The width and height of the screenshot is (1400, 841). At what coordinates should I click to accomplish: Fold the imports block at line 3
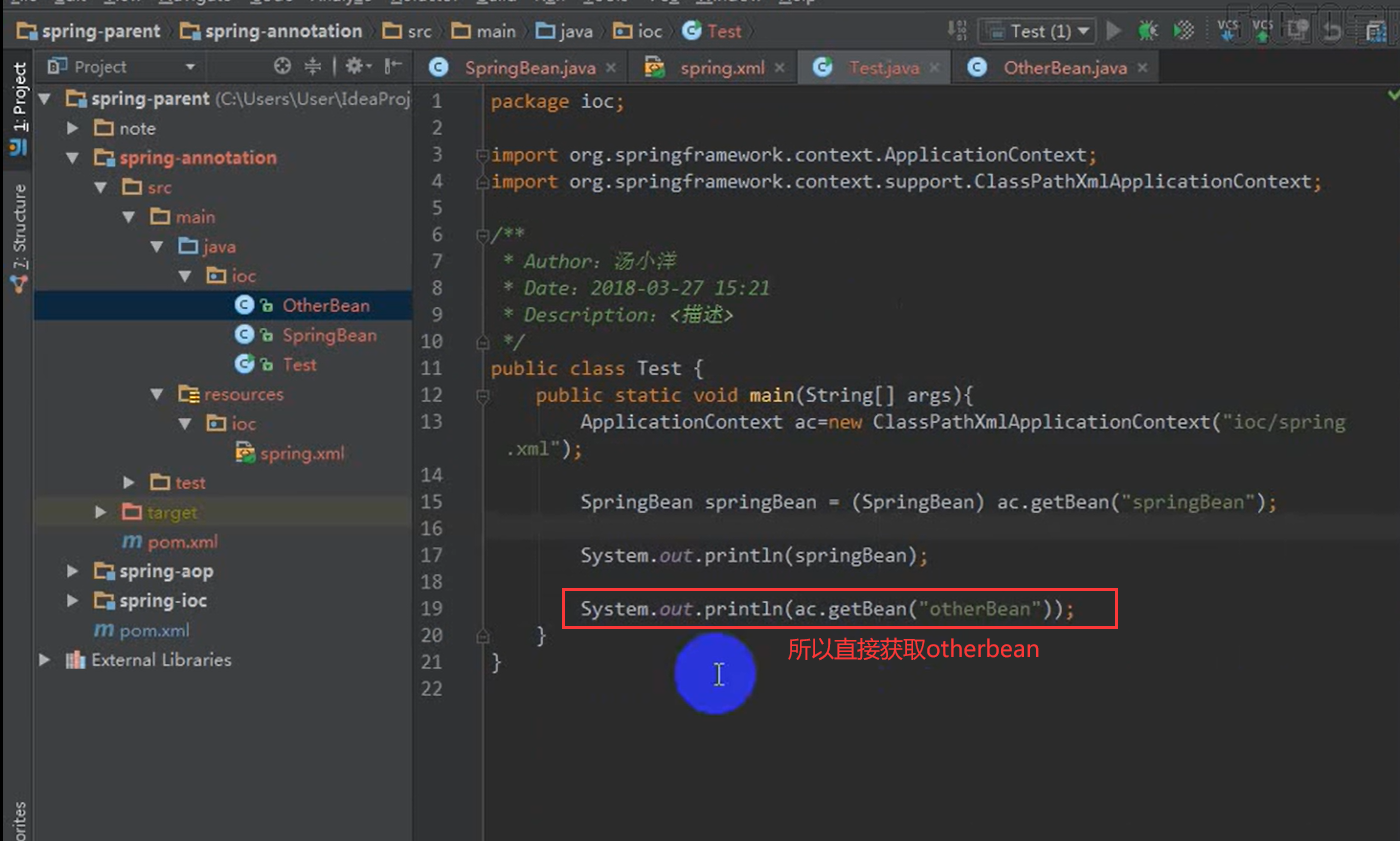pyautogui.click(x=483, y=155)
